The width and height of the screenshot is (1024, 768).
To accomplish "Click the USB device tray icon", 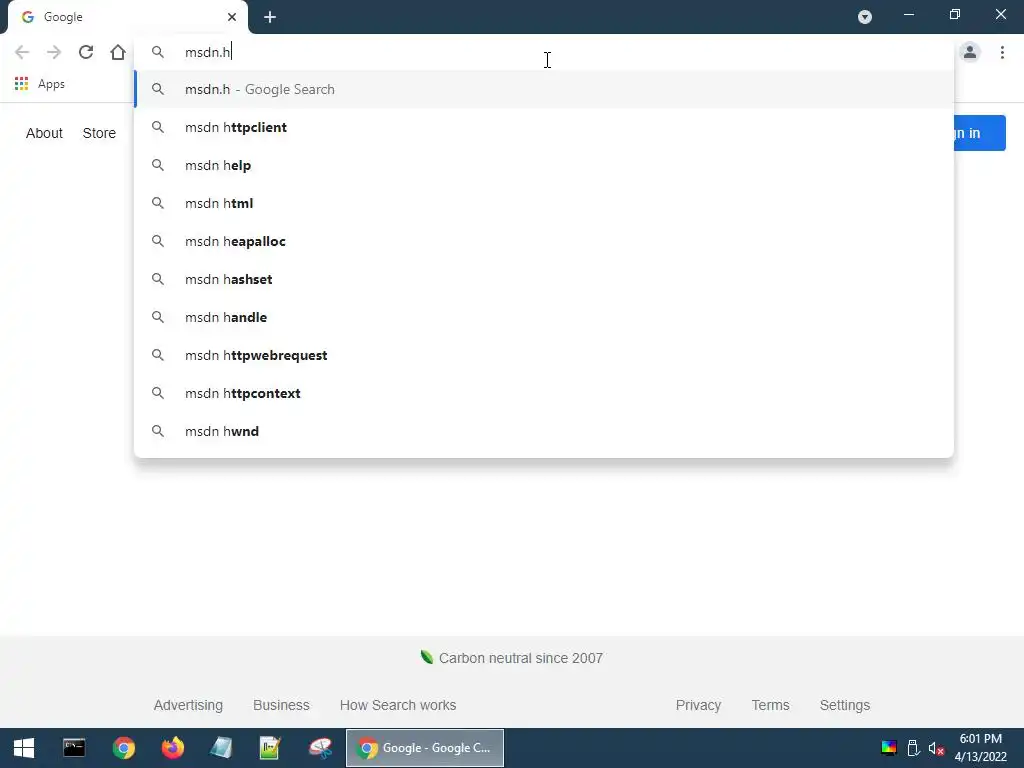I will click(913, 748).
